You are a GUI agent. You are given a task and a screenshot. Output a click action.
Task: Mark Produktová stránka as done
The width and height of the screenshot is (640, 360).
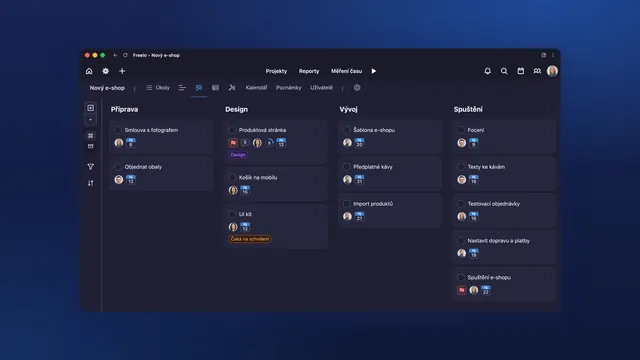pos(232,130)
